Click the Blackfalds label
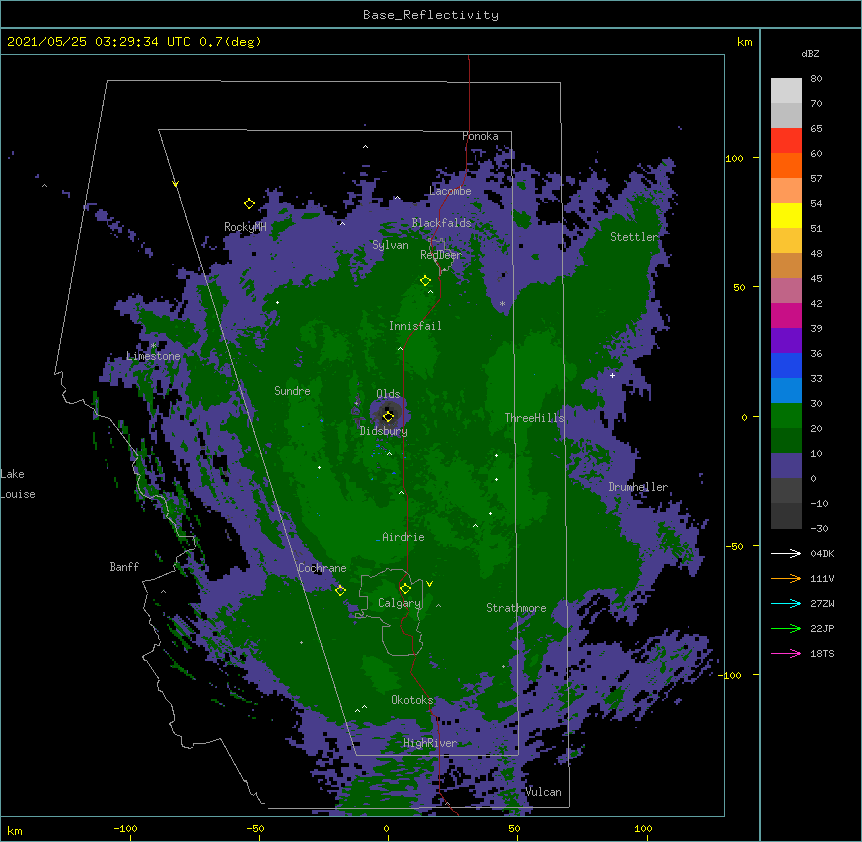862x842 pixels. click(441, 223)
